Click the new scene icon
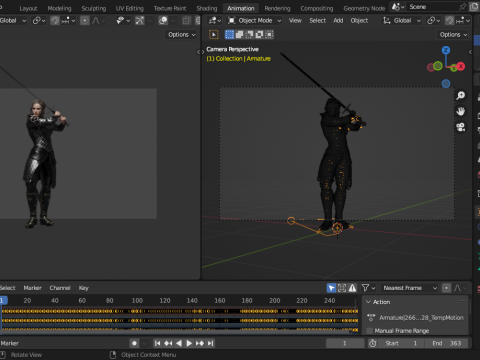 coord(474,7)
